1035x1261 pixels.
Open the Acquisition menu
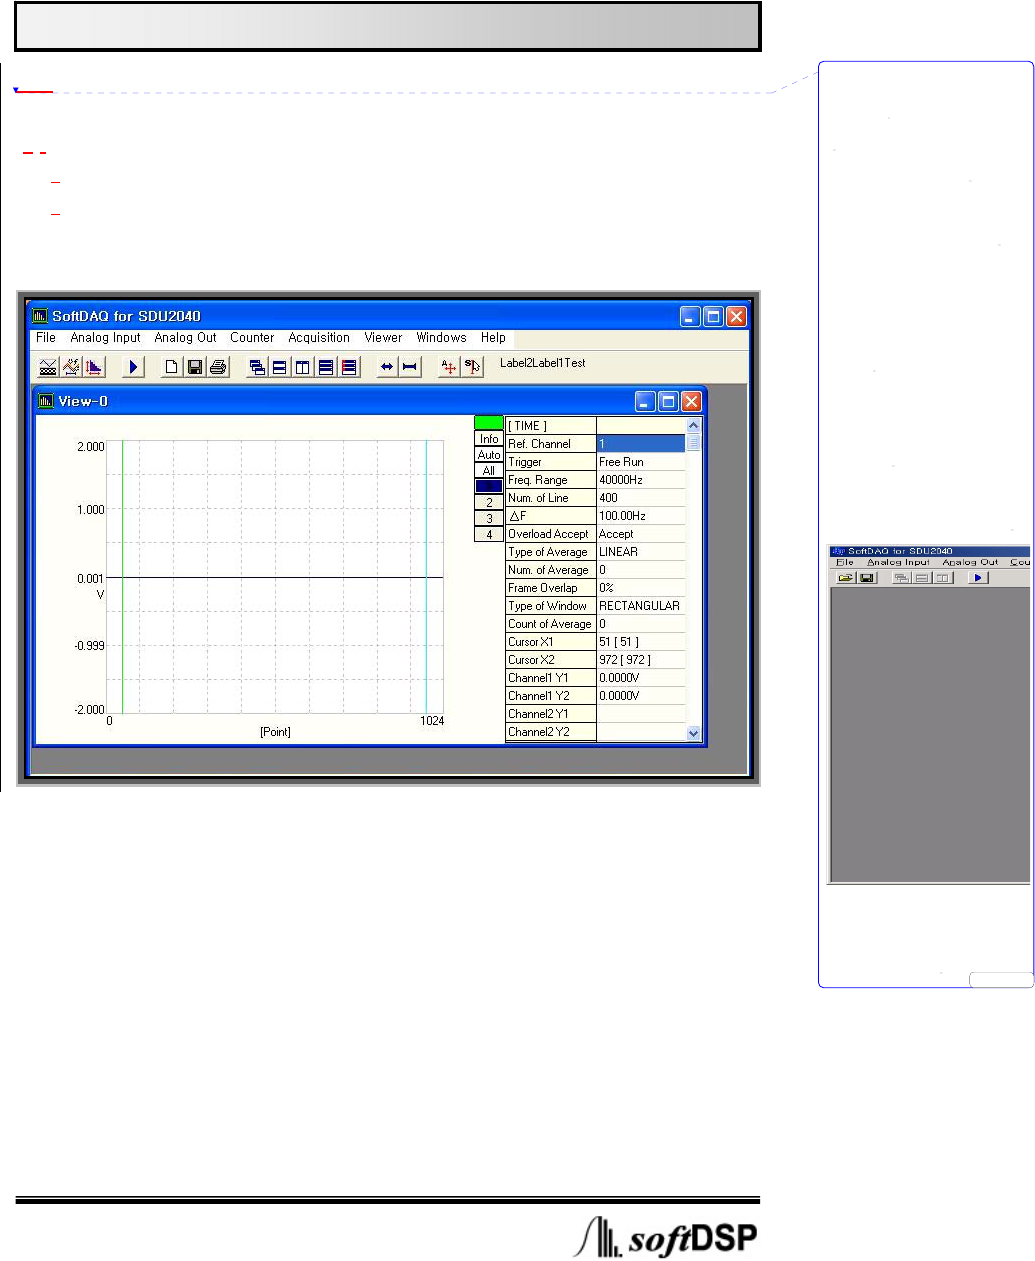pyautogui.click(x=319, y=338)
